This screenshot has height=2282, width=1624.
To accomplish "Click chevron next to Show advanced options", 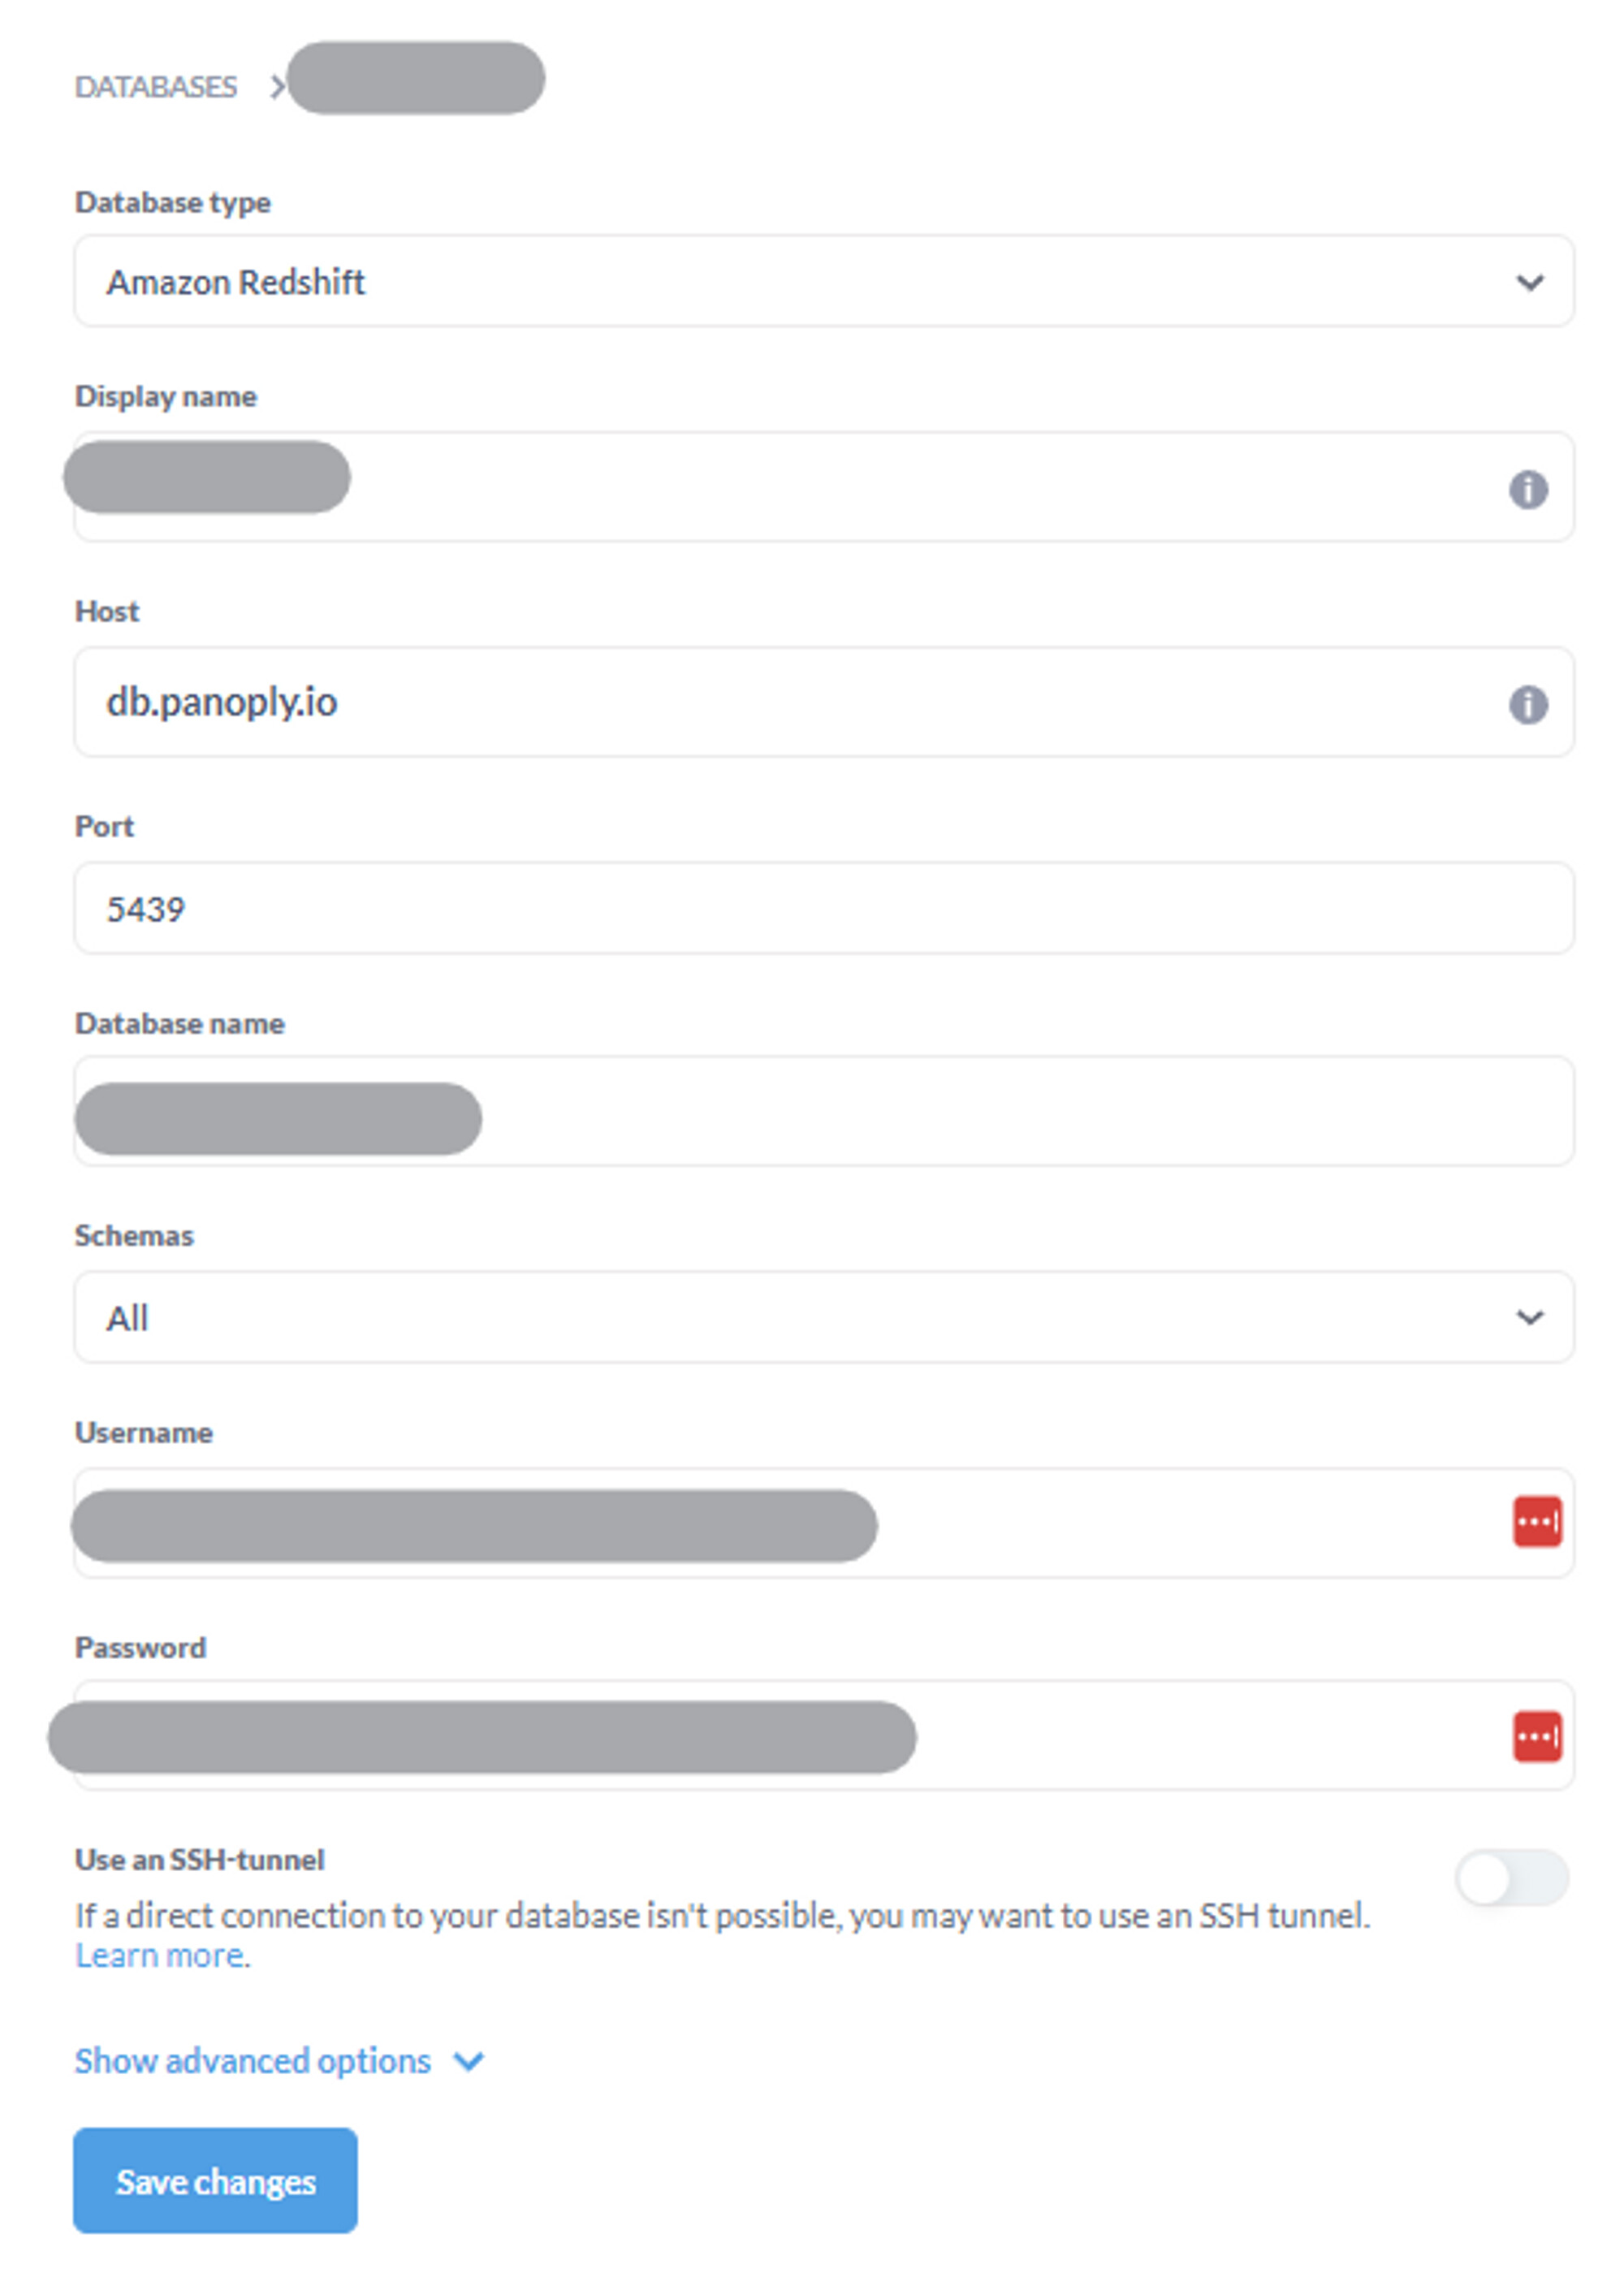I will coord(468,2061).
